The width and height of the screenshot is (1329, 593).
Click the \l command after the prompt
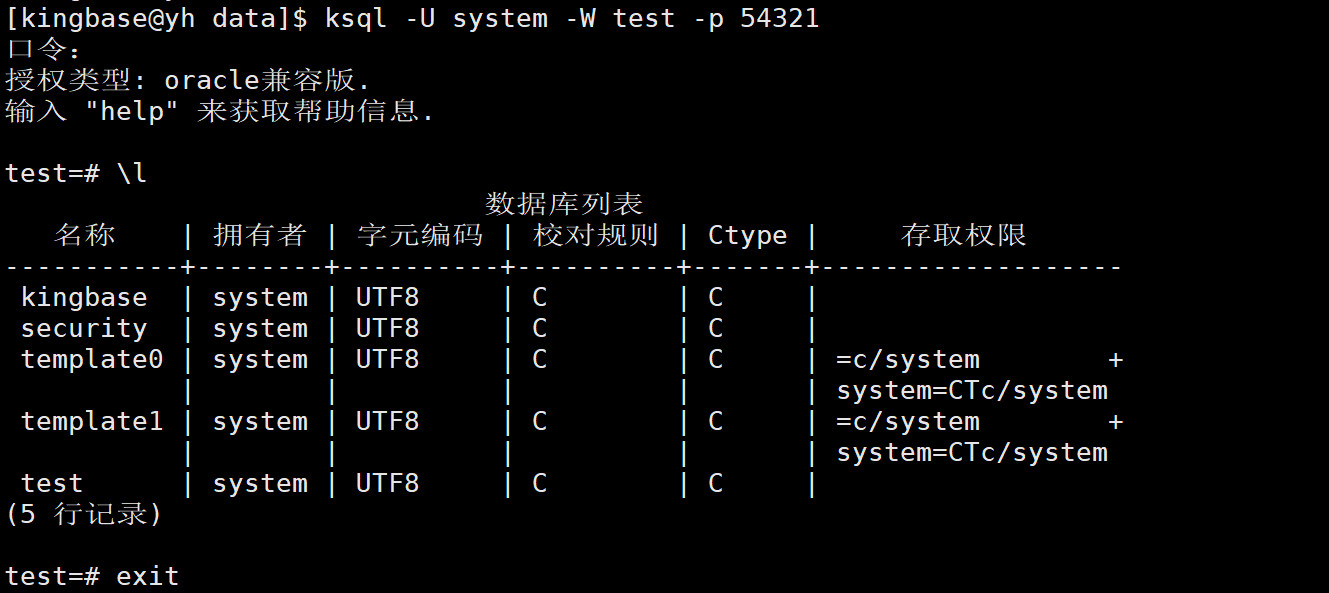point(132,173)
